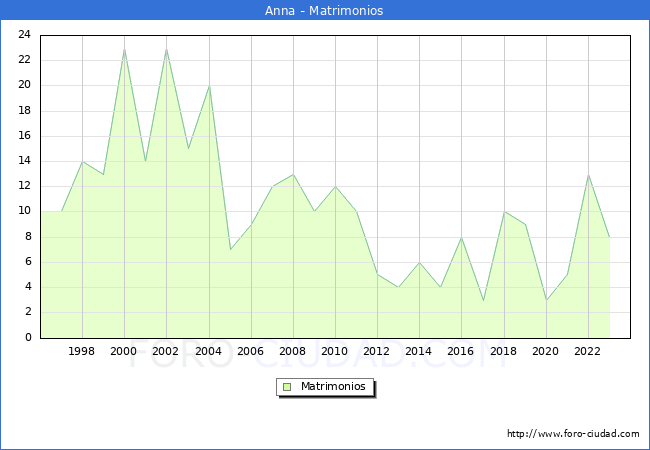The width and height of the screenshot is (650, 450).
Task: Click the green Matrimonios legend swatch
Action: pyautogui.click(x=286, y=386)
